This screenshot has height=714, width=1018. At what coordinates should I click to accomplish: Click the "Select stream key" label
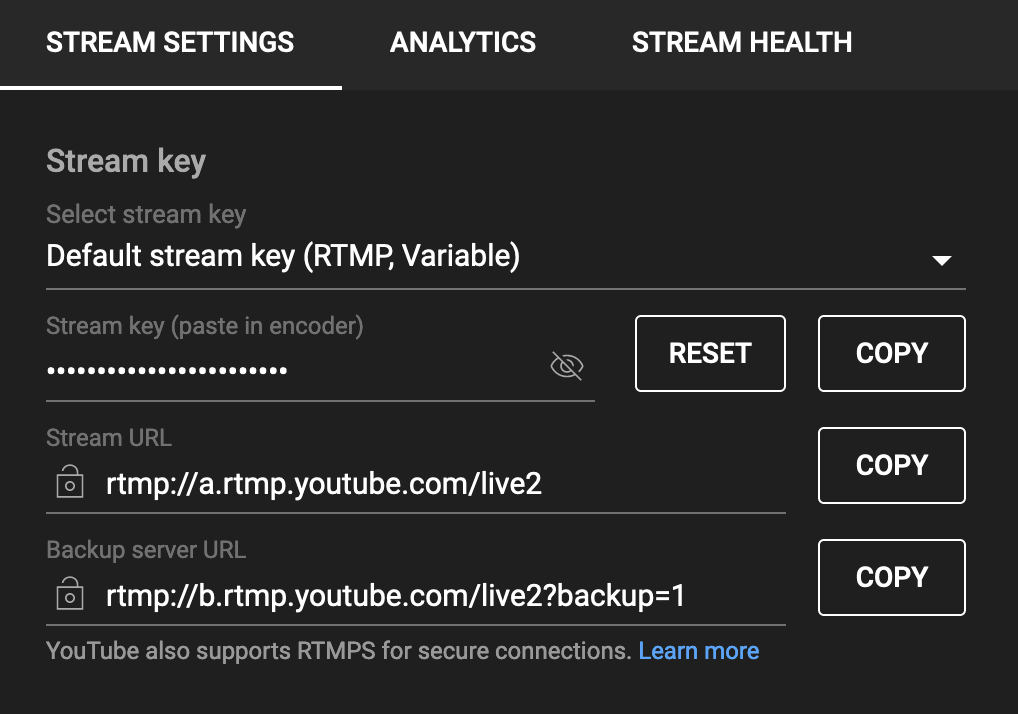coord(146,214)
